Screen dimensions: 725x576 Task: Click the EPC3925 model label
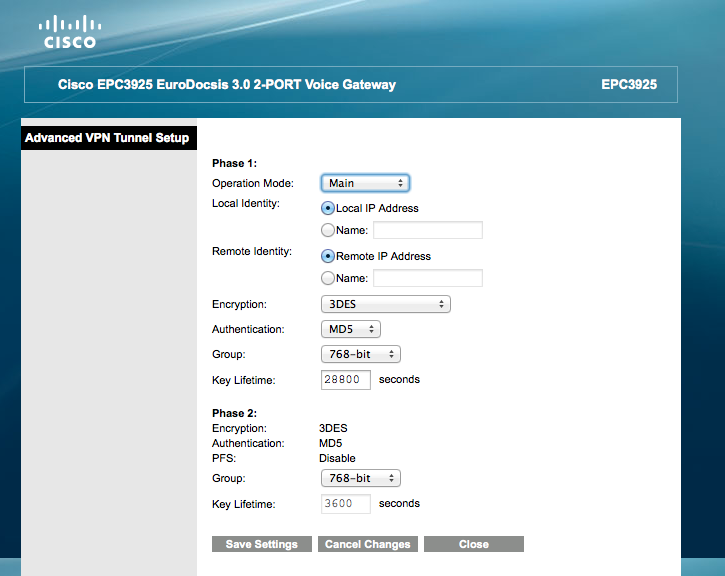pos(629,85)
